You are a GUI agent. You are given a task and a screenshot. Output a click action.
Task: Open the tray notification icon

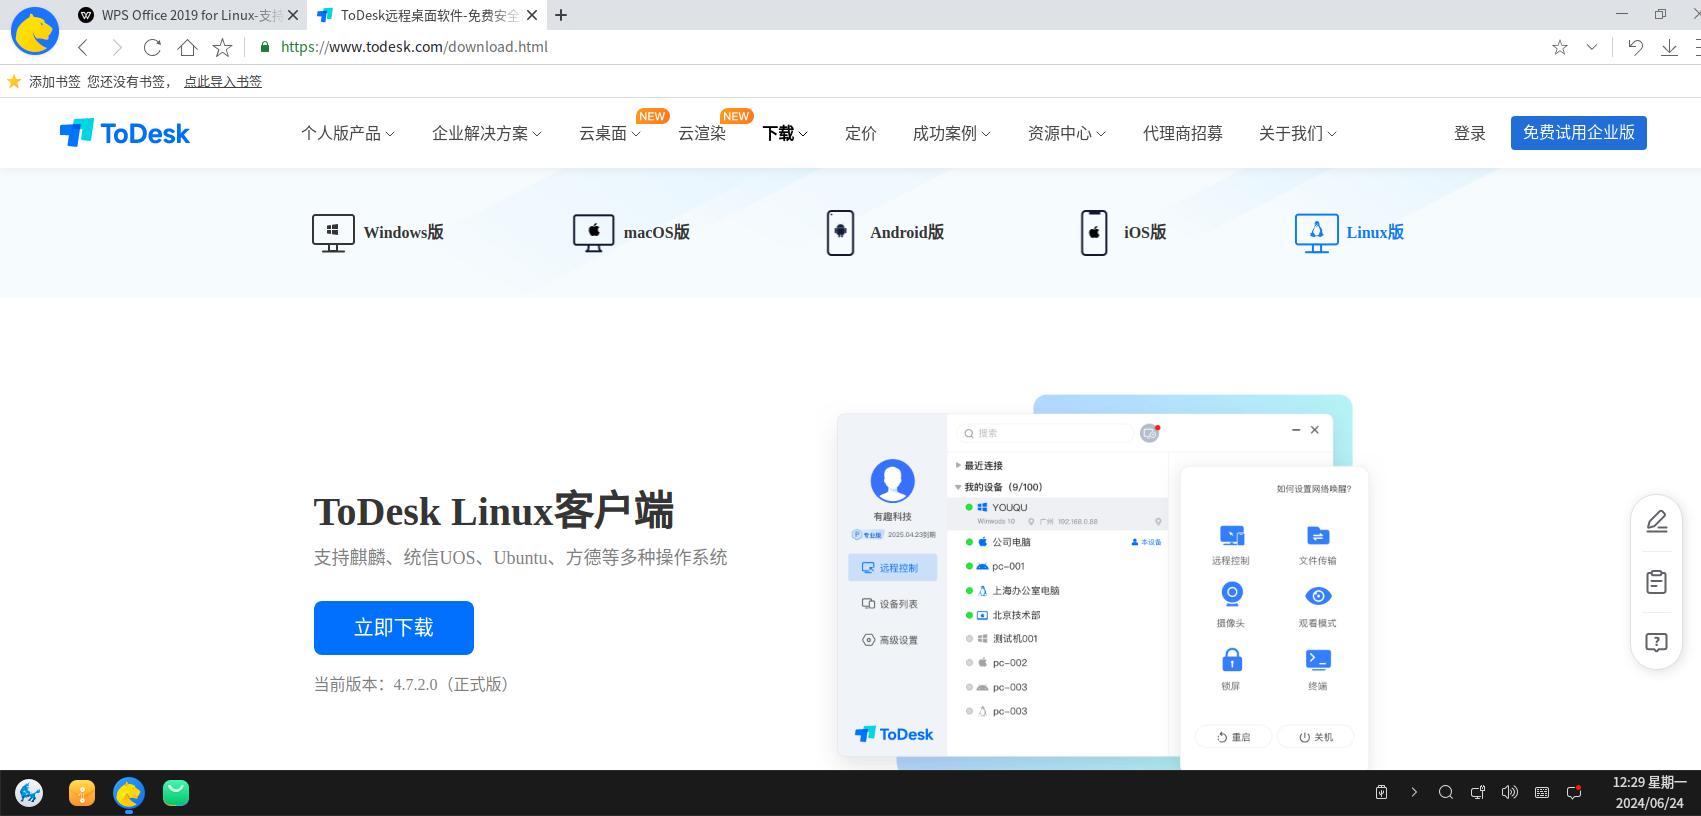1574,793
